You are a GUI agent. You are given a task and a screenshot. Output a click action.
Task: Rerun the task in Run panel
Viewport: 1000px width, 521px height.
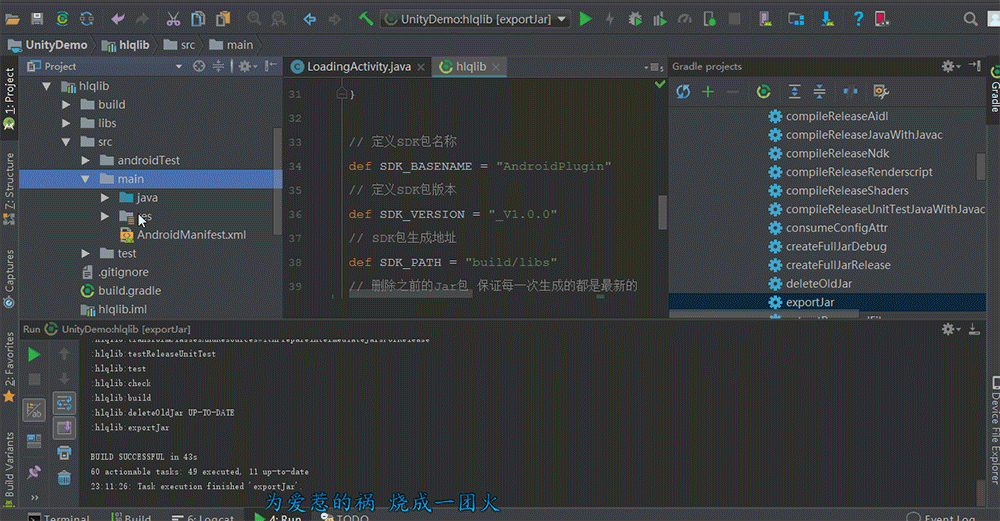point(34,354)
